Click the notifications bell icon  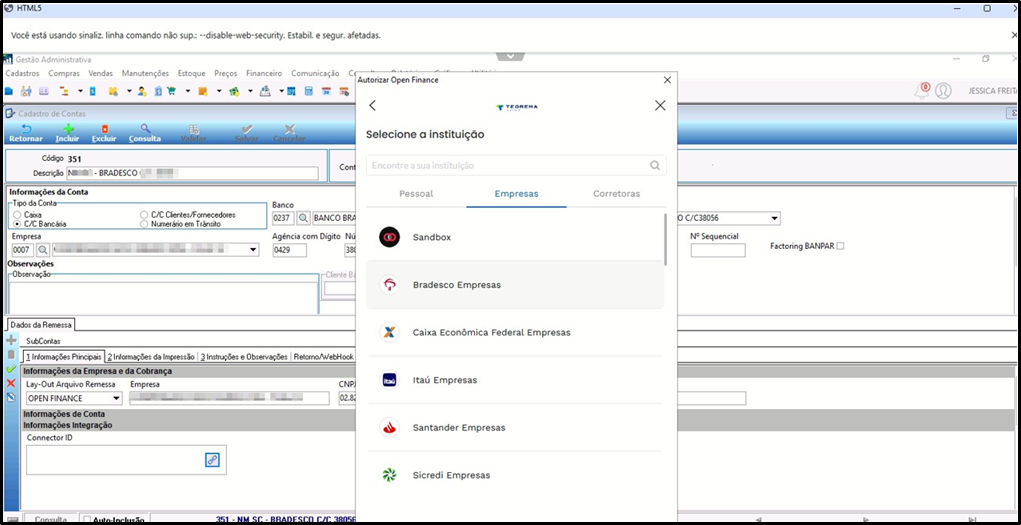click(922, 91)
